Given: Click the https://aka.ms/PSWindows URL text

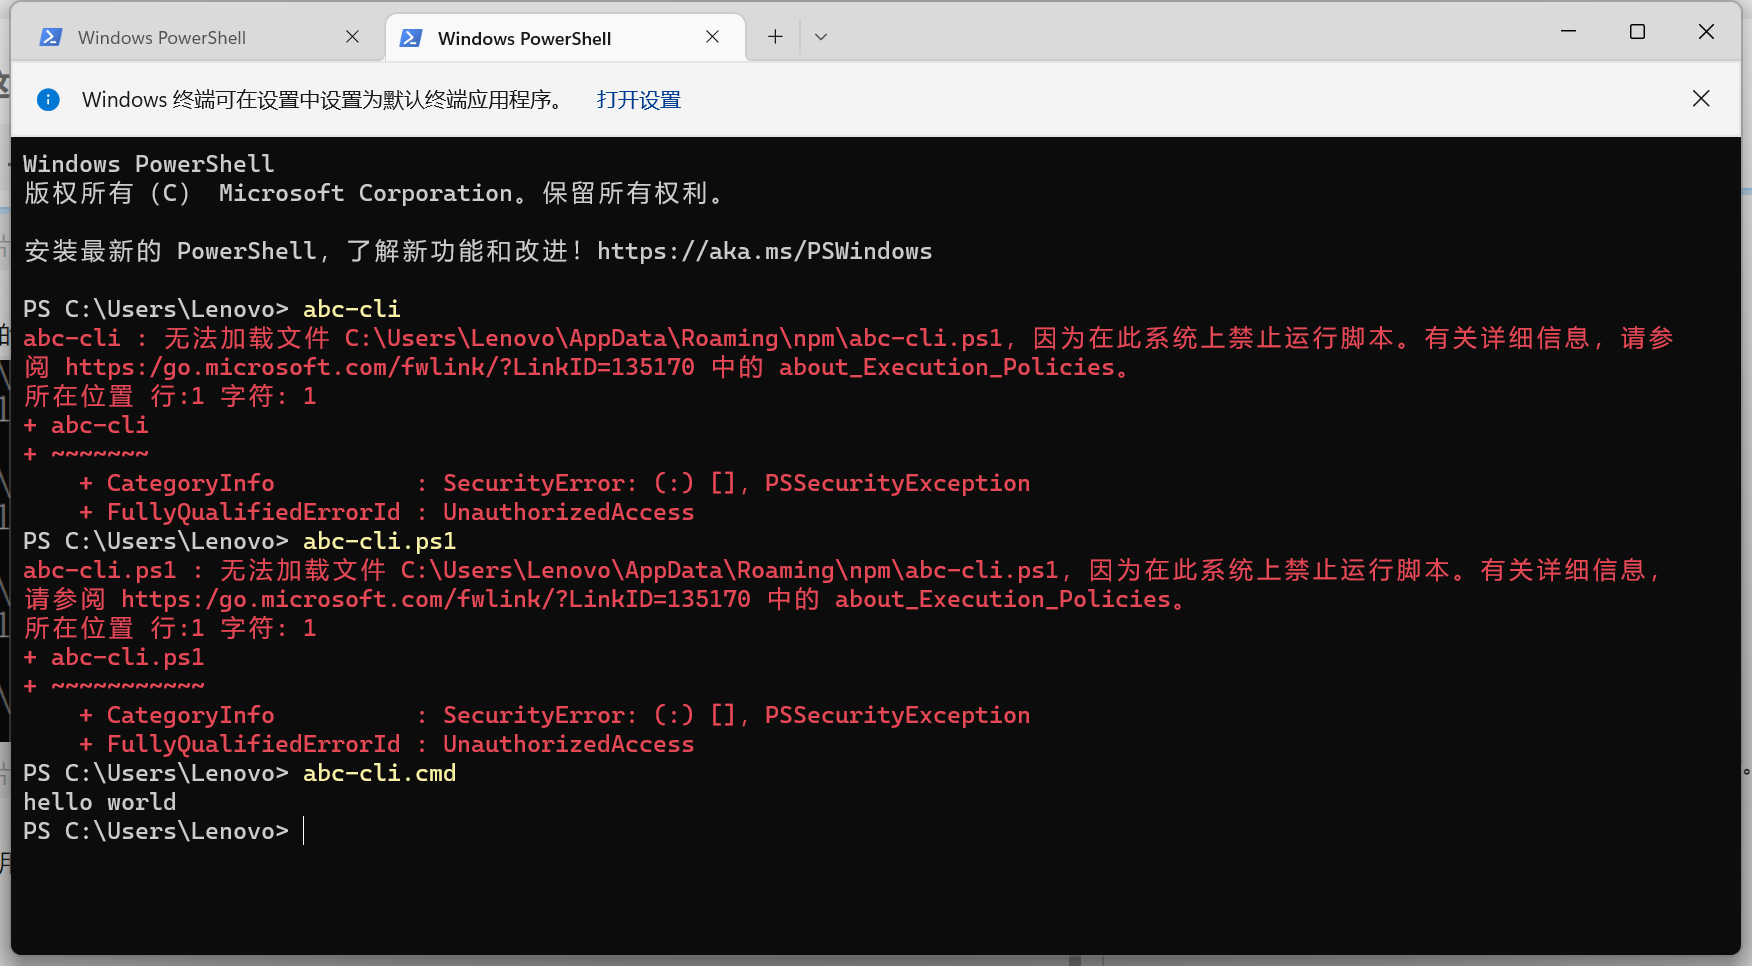Looking at the screenshot, I should coord(764,251).
